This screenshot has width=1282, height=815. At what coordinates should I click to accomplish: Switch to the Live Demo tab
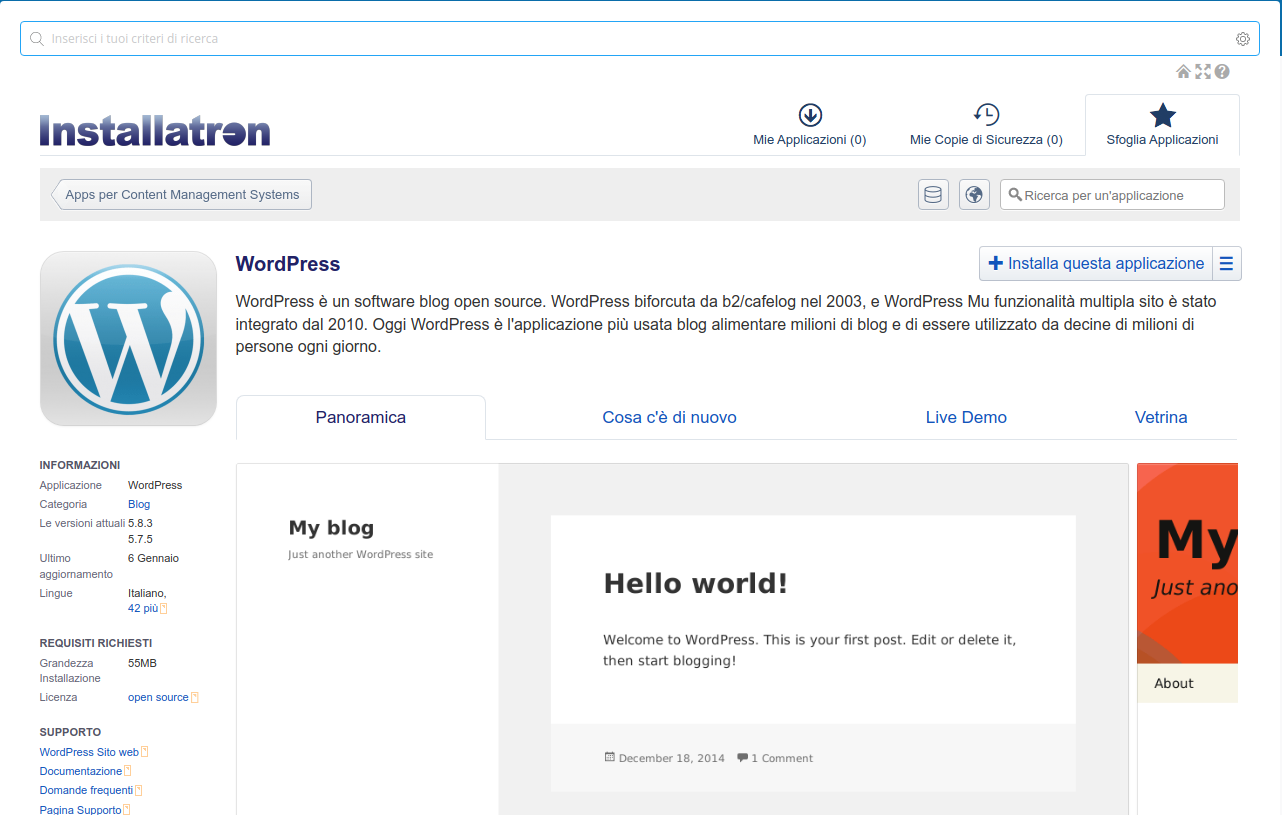[x=966, y=417]
